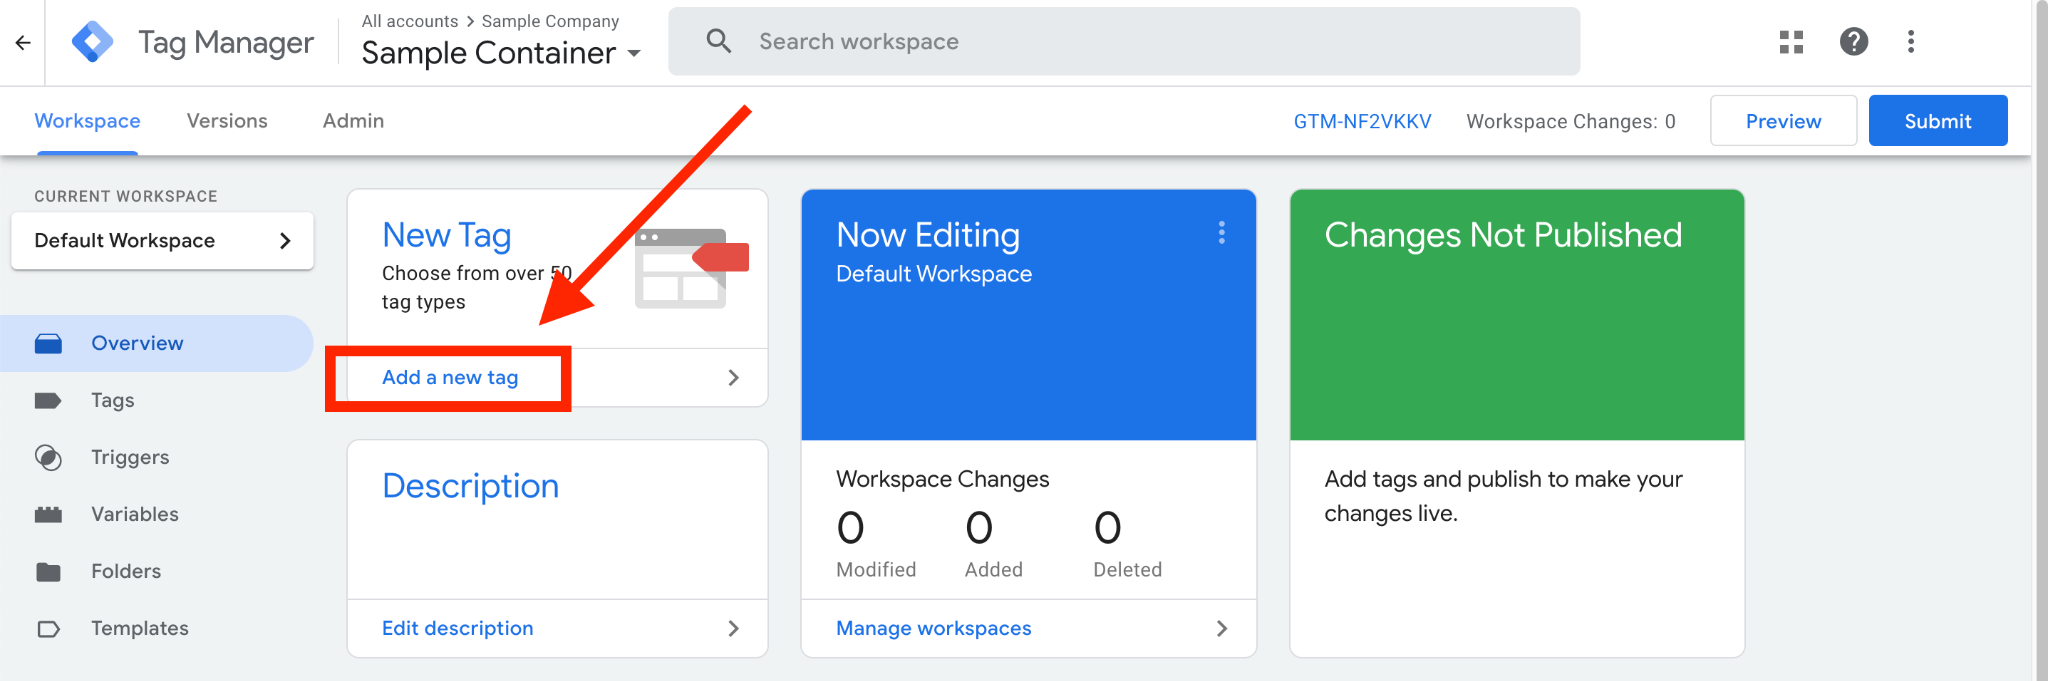Click the Templates outline icon in sidebar
The image size is (2048, 681).
pos(48,629)
